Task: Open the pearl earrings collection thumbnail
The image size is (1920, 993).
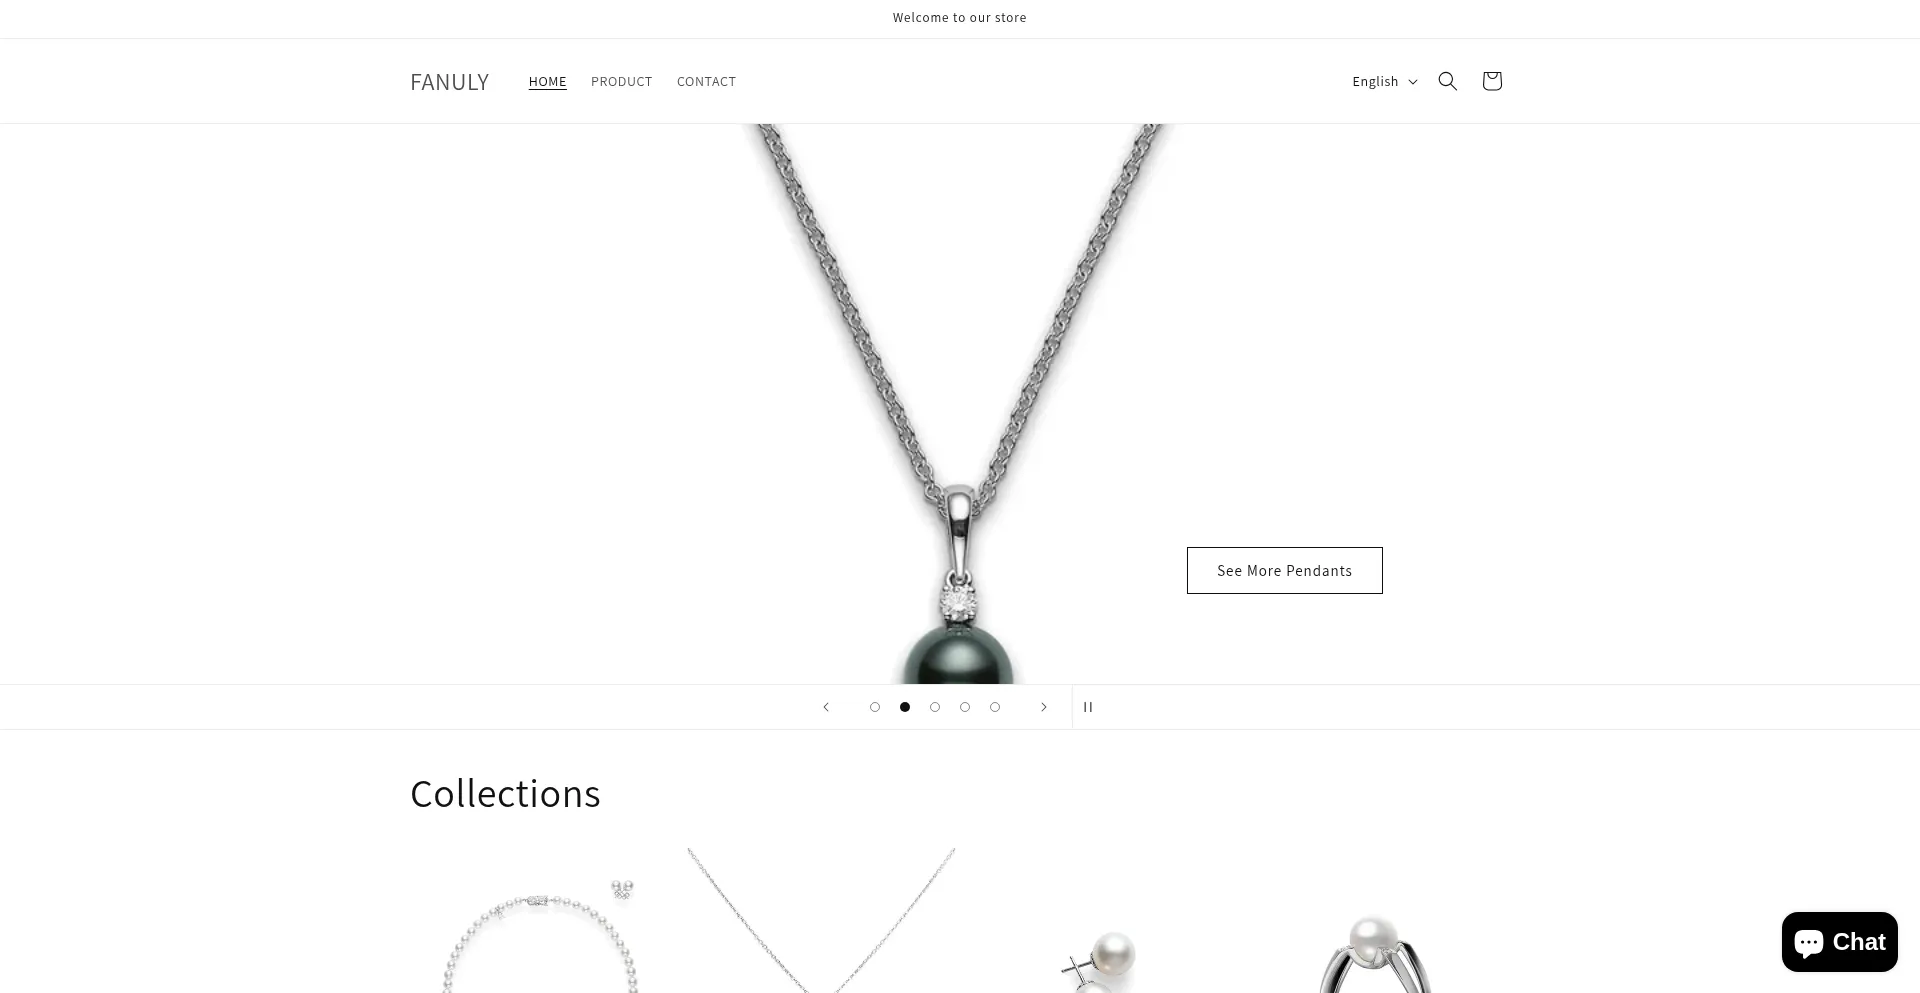Action: point(1100,921)
